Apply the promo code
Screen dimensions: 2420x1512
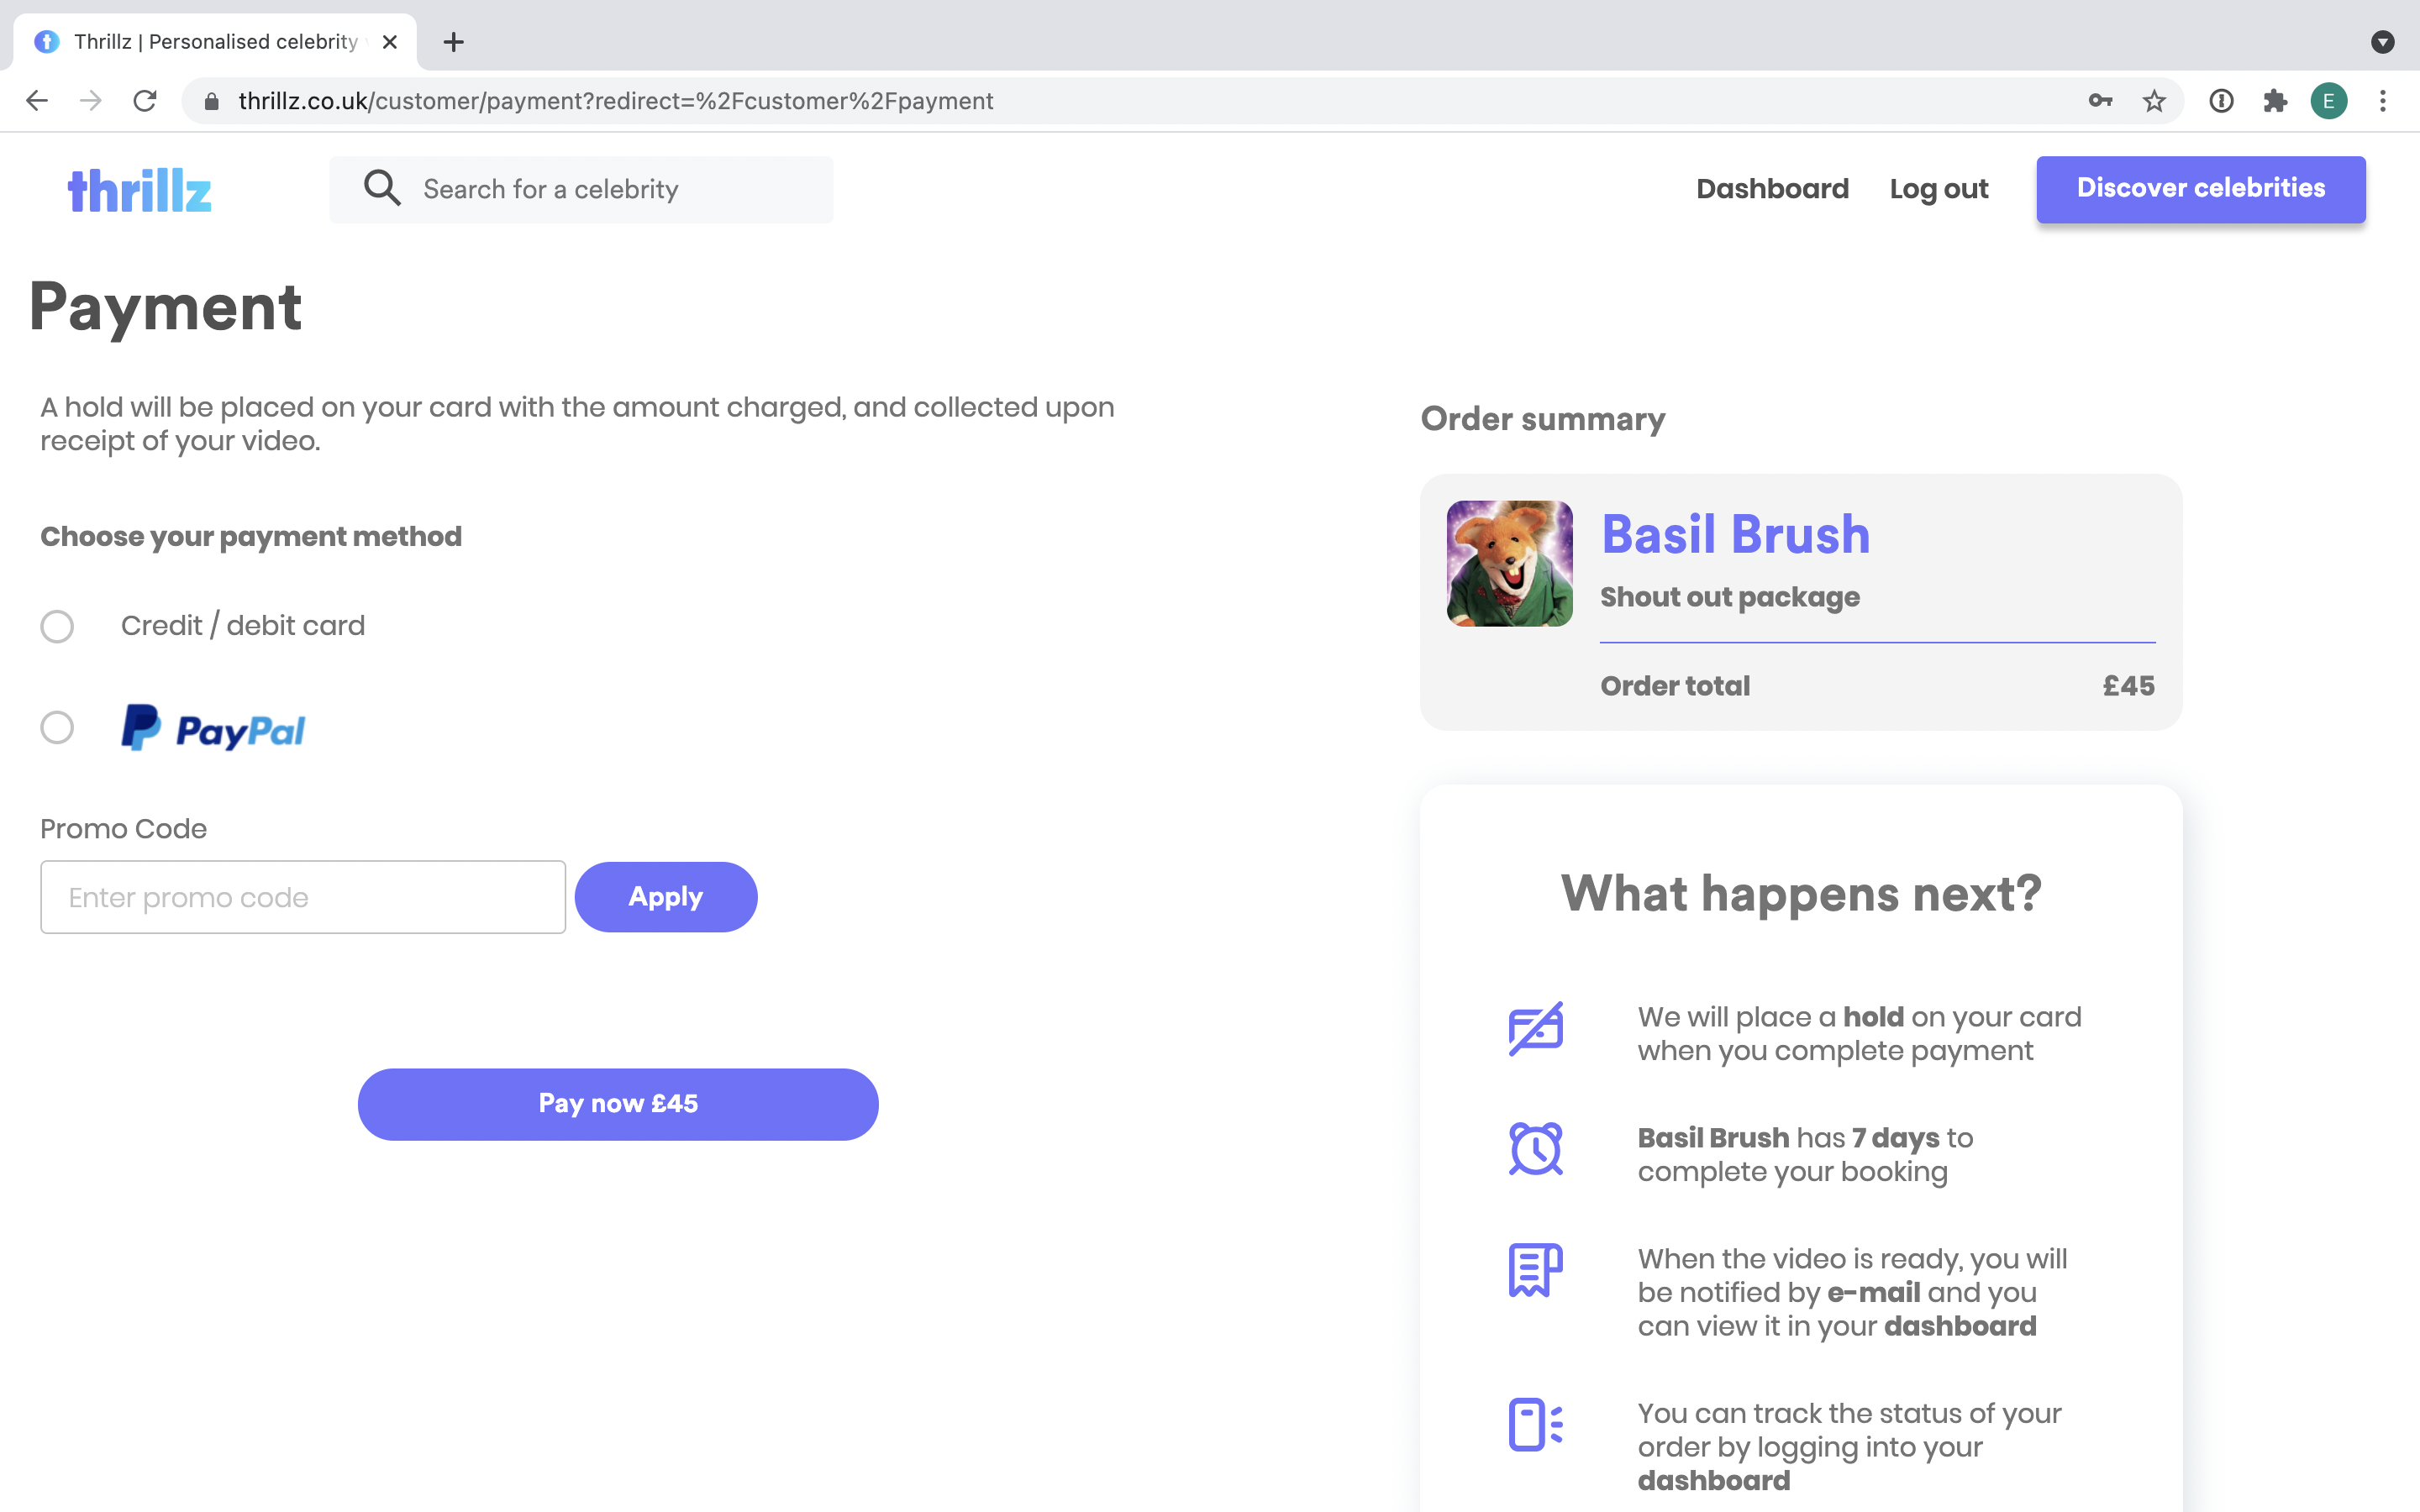click(x=665, y=897)
